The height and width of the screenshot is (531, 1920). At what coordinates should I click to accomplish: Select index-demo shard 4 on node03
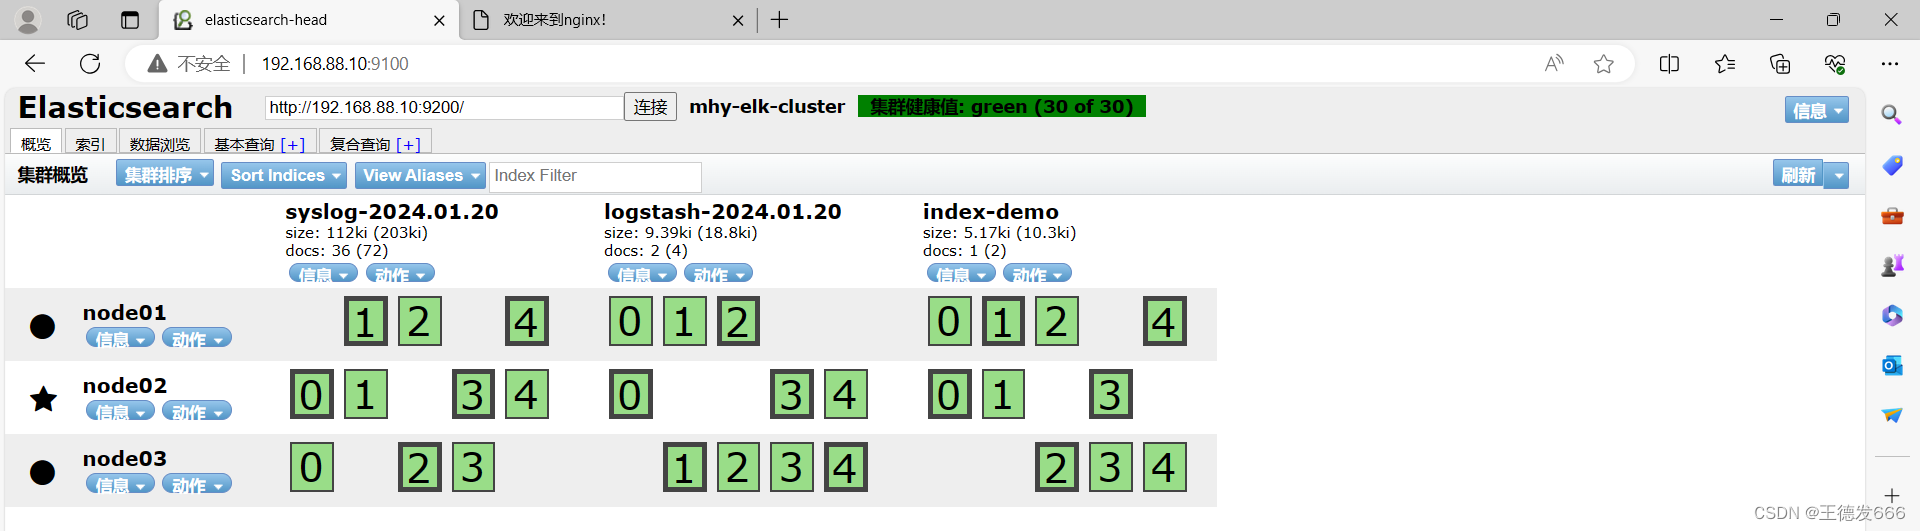pos(1165,467)
